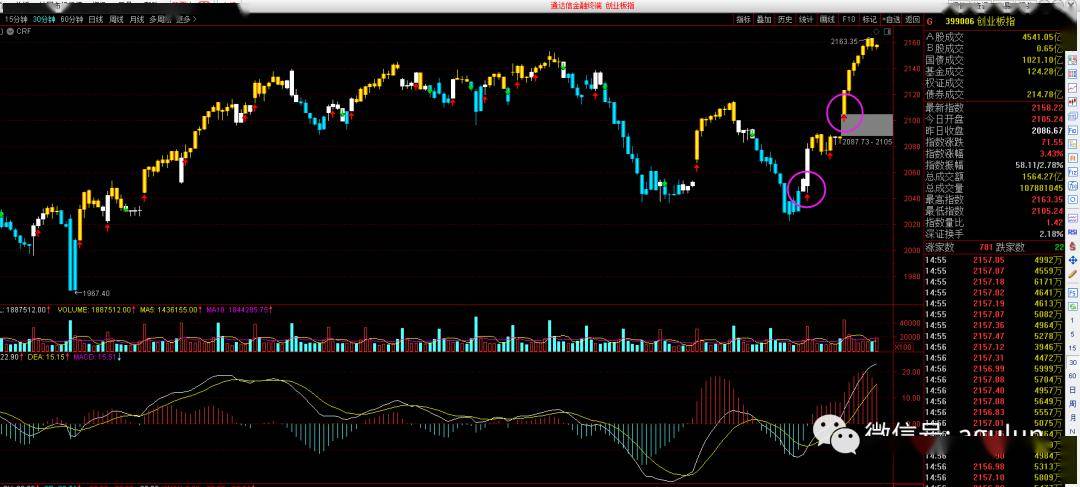Viewport: 1080px width, 487px height.
Task: Open the 指标 indicator button
Action: coord(744,19)
